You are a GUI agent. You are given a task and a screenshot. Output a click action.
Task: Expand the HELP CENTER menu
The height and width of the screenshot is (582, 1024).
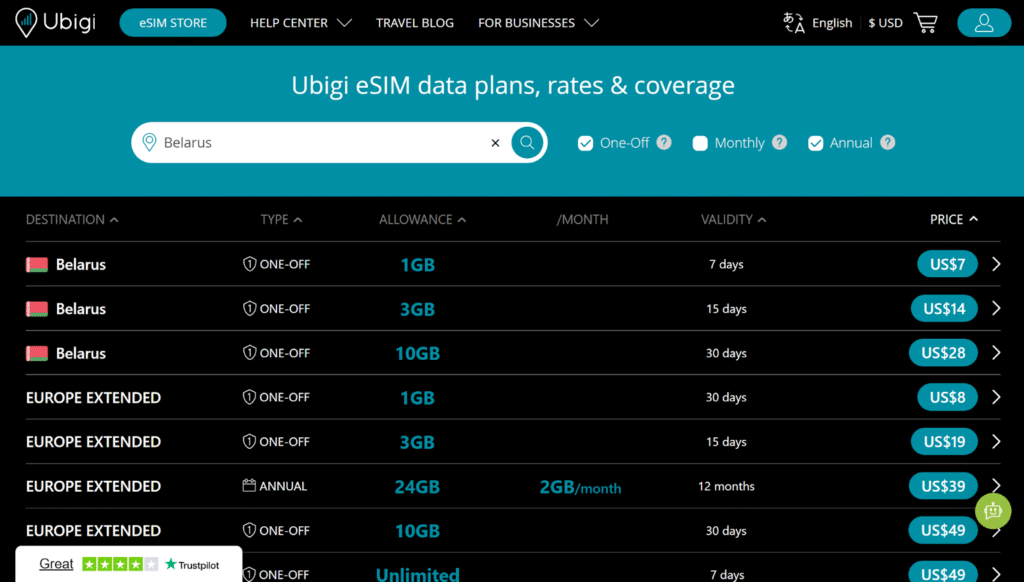290,22
